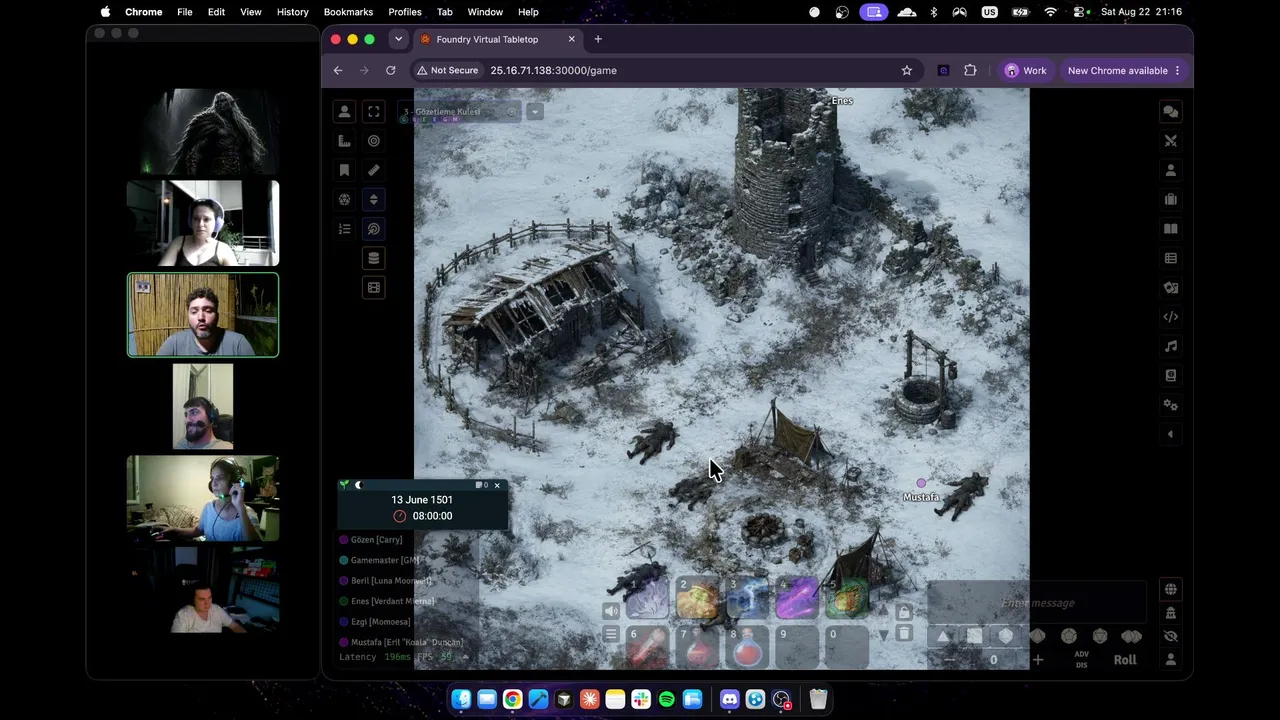Open the Rollable Tables sidebar tab
This screenshot has width=1280, height=720.
point(1171,258)
